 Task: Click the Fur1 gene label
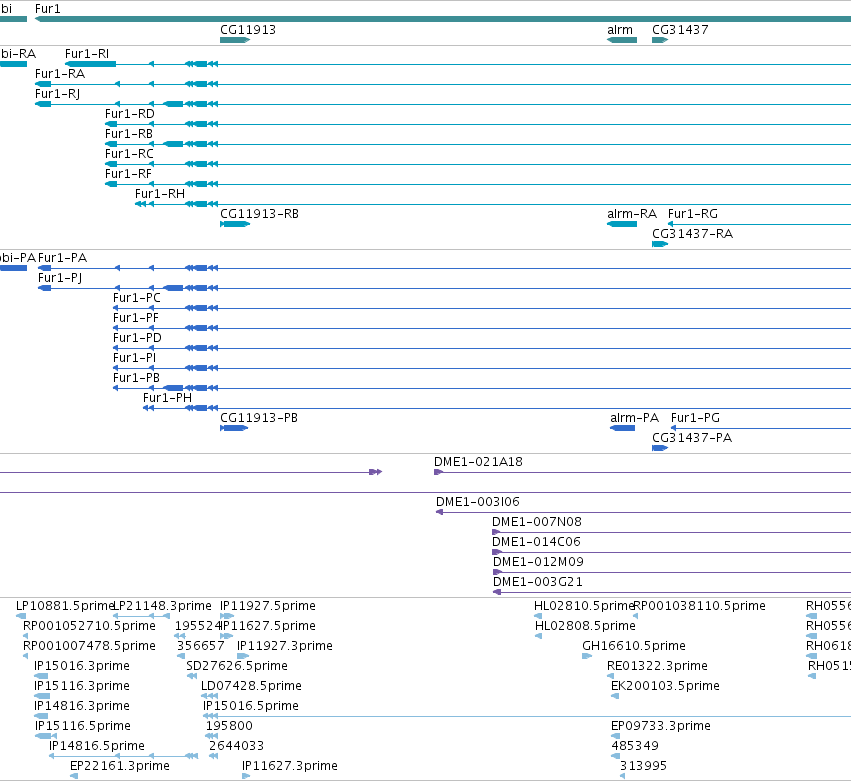[48, 9]
